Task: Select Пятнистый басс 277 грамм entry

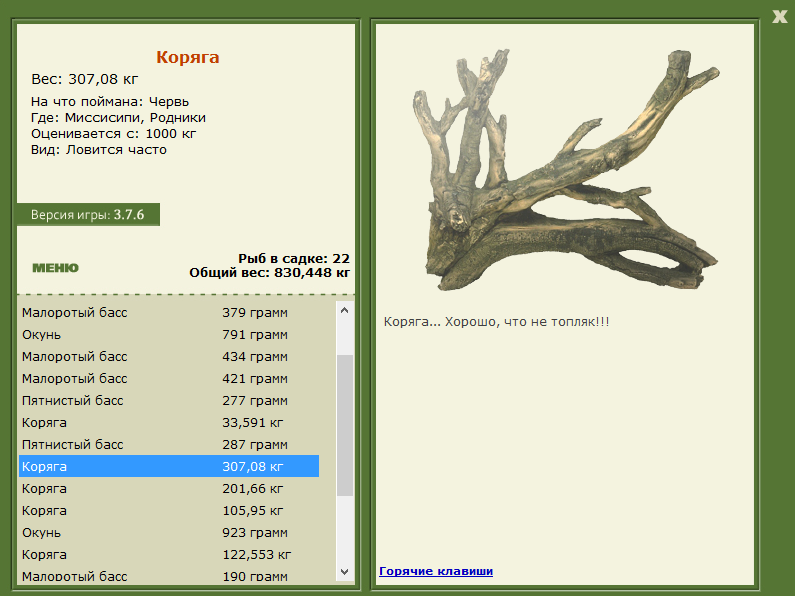Action: pyautogui.click(x=169, y=400)
